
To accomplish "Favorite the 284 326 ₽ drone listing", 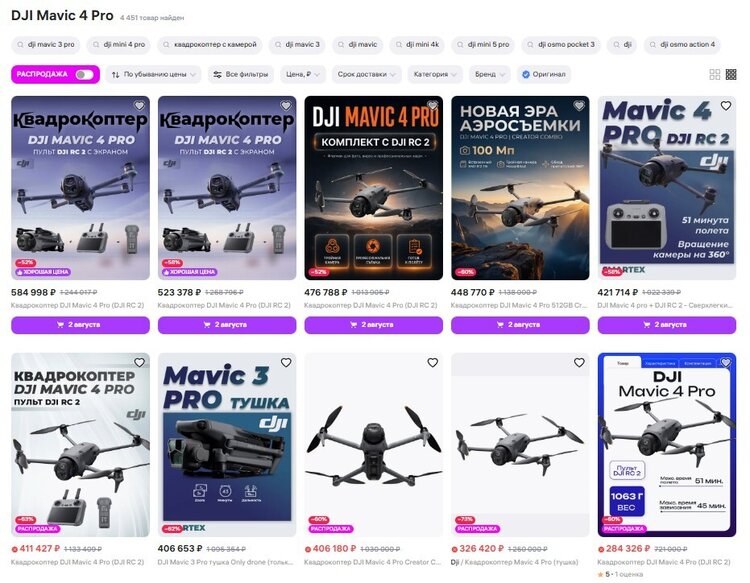I will (726, 363).
